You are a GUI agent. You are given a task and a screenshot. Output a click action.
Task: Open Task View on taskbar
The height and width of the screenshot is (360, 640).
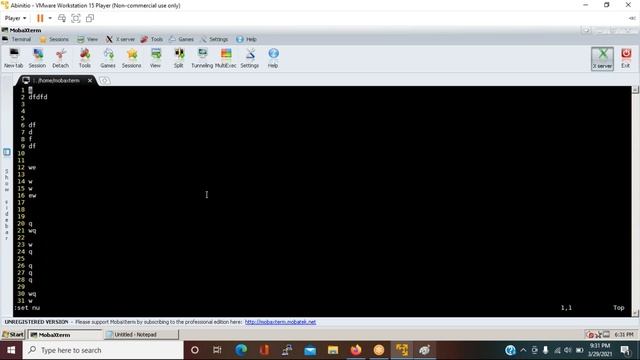(217, 350)
